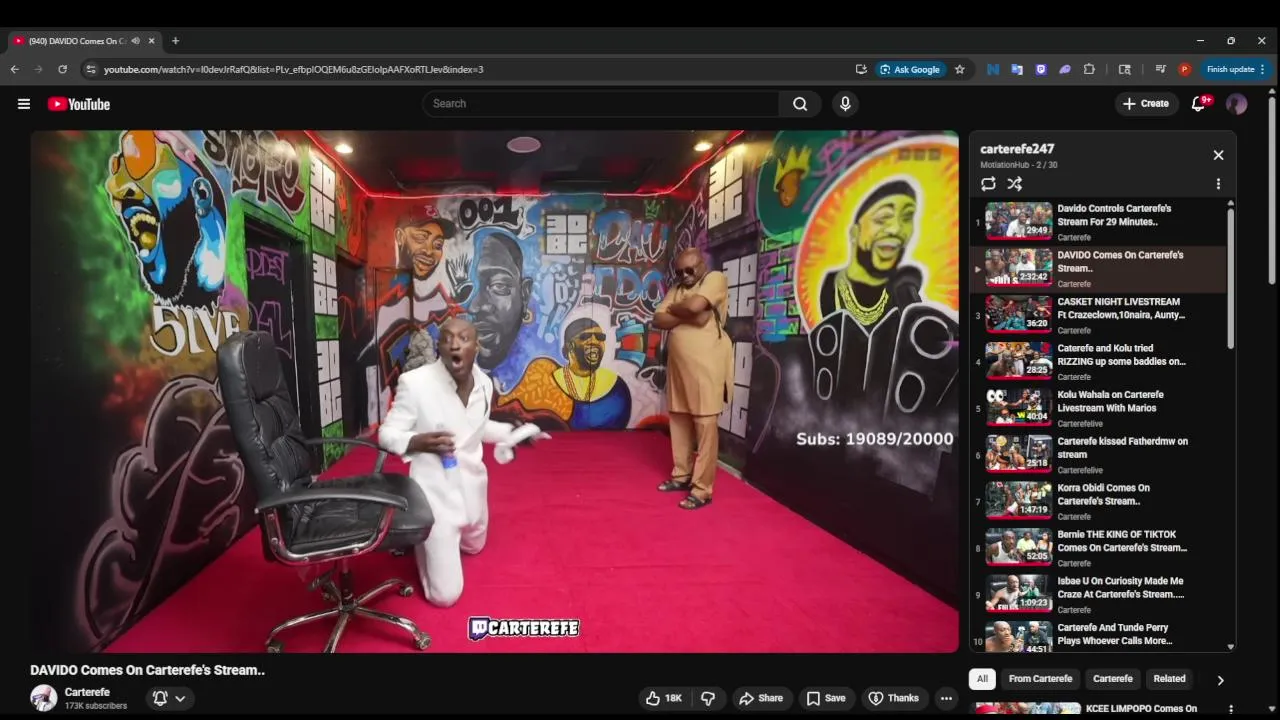Save video to a playlist

(826, 698)
